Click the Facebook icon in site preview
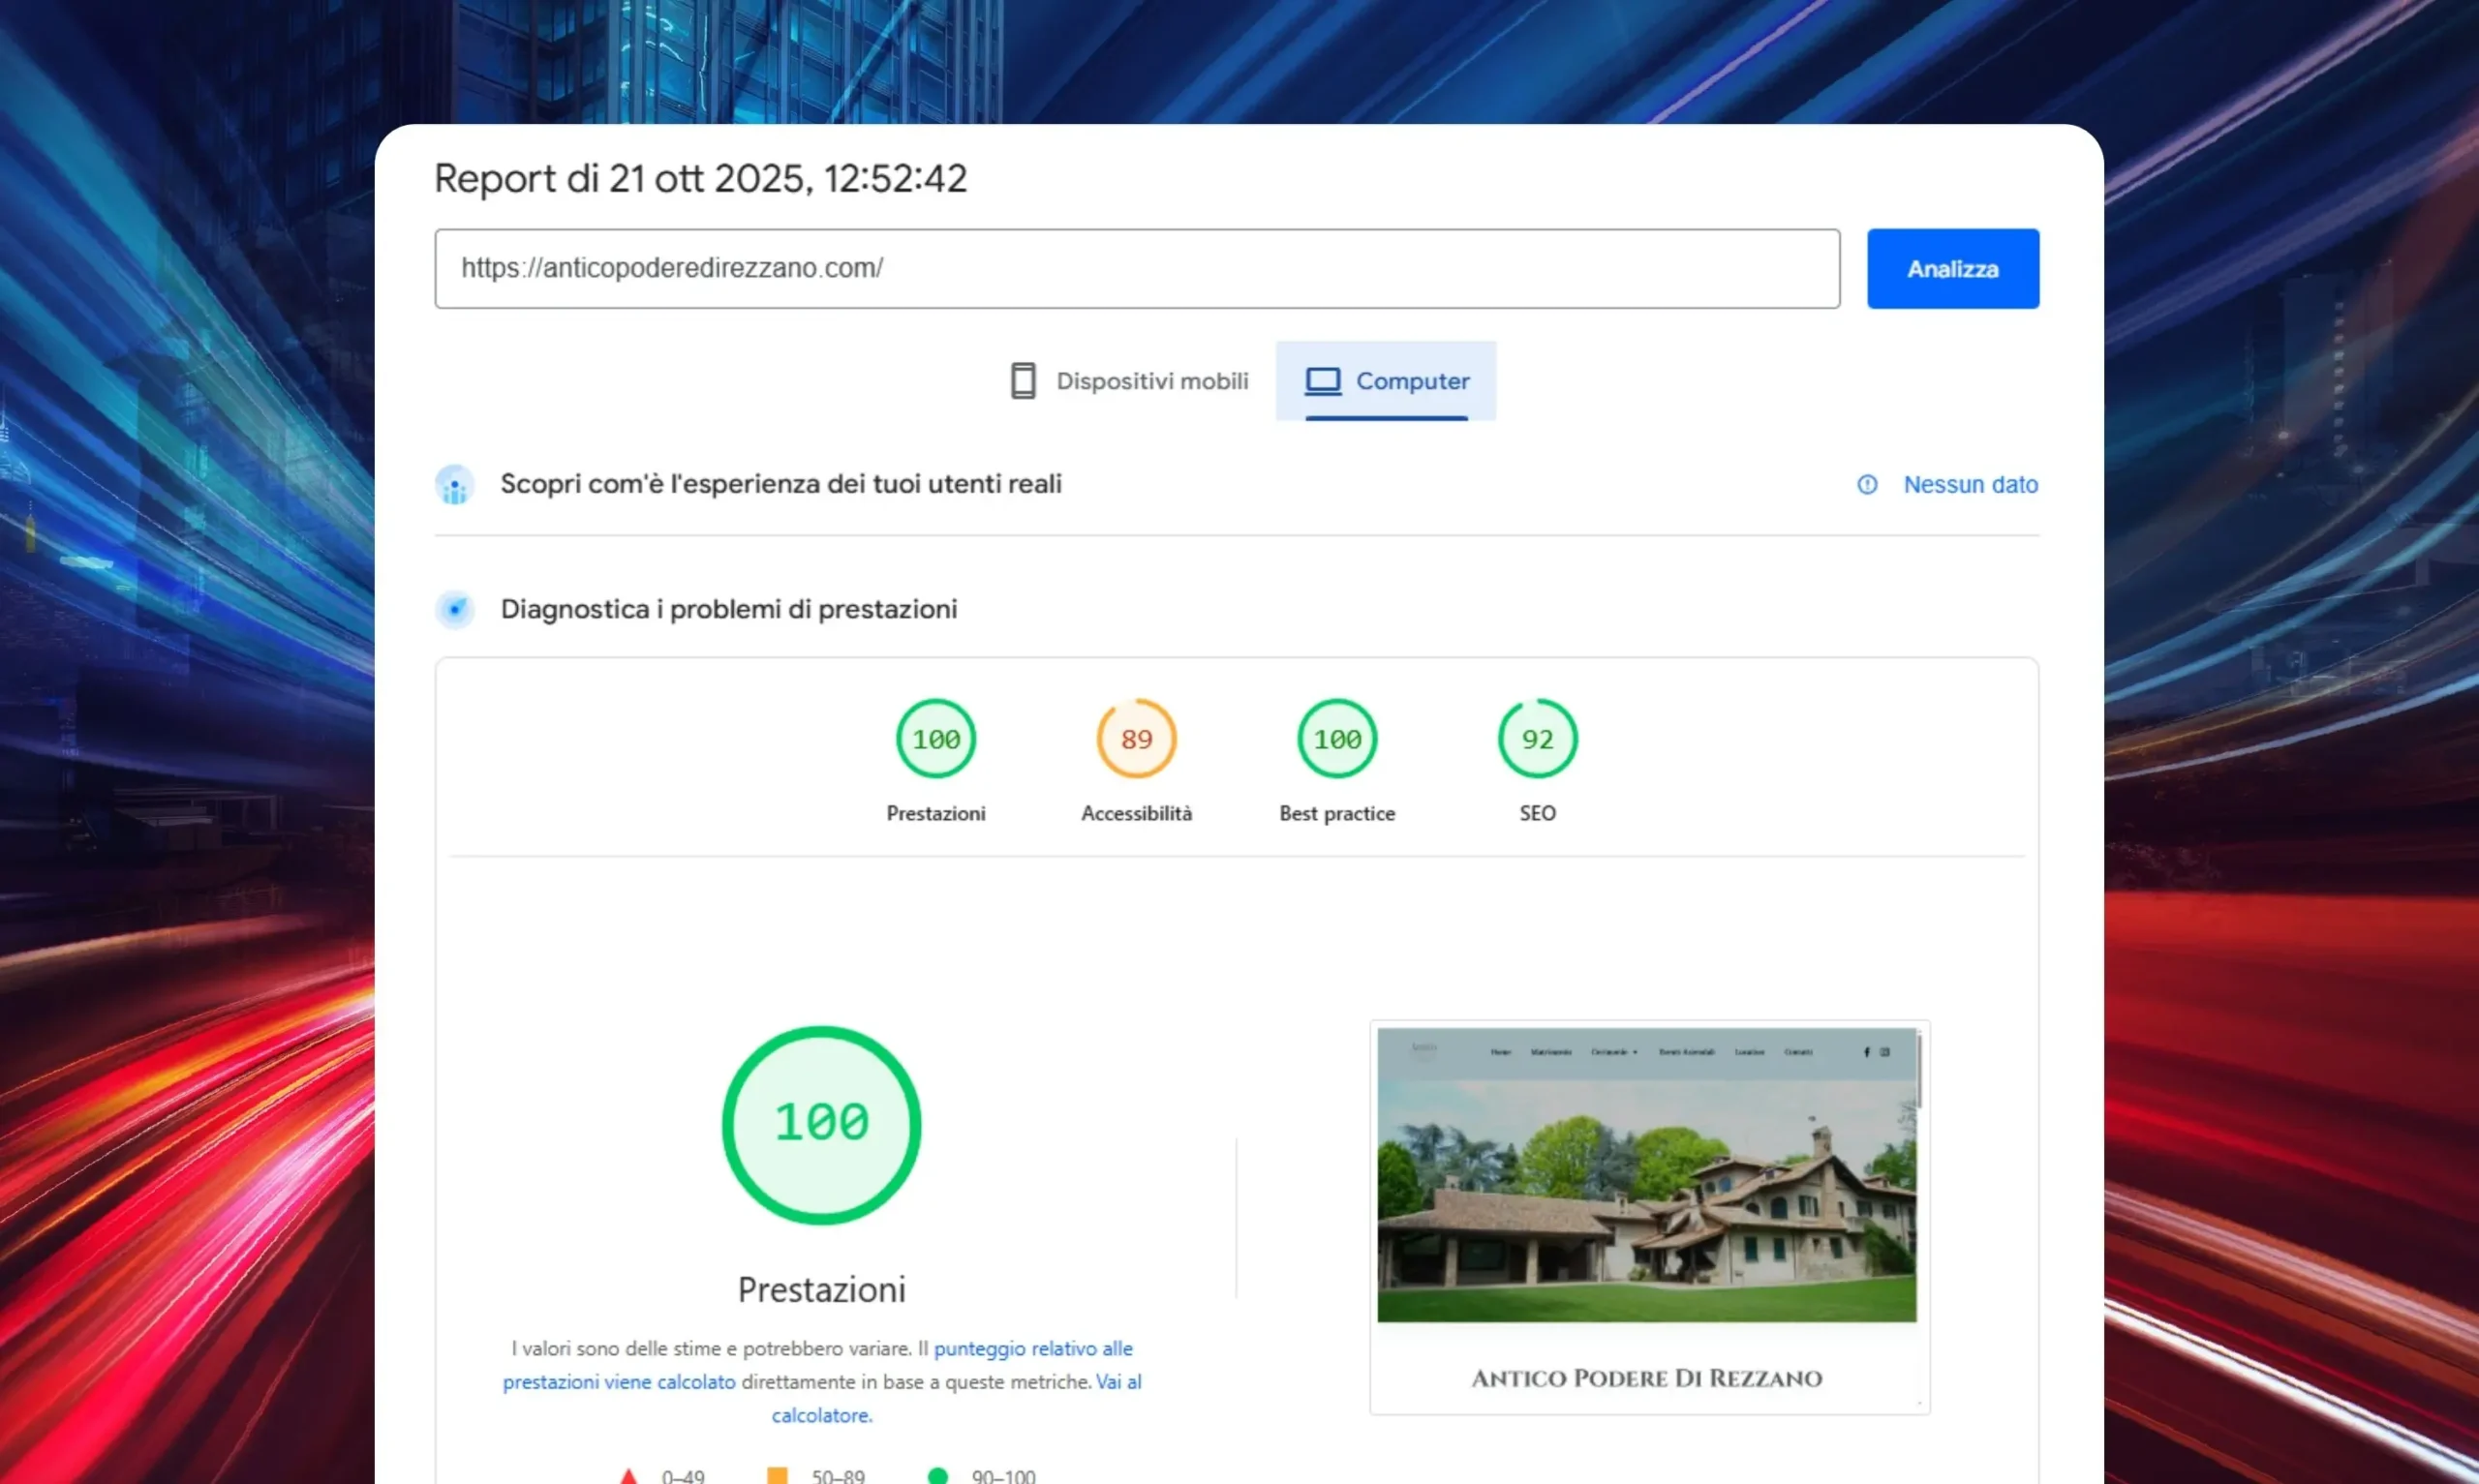This screenshot has height=1484, width=2479. 1866,1052
